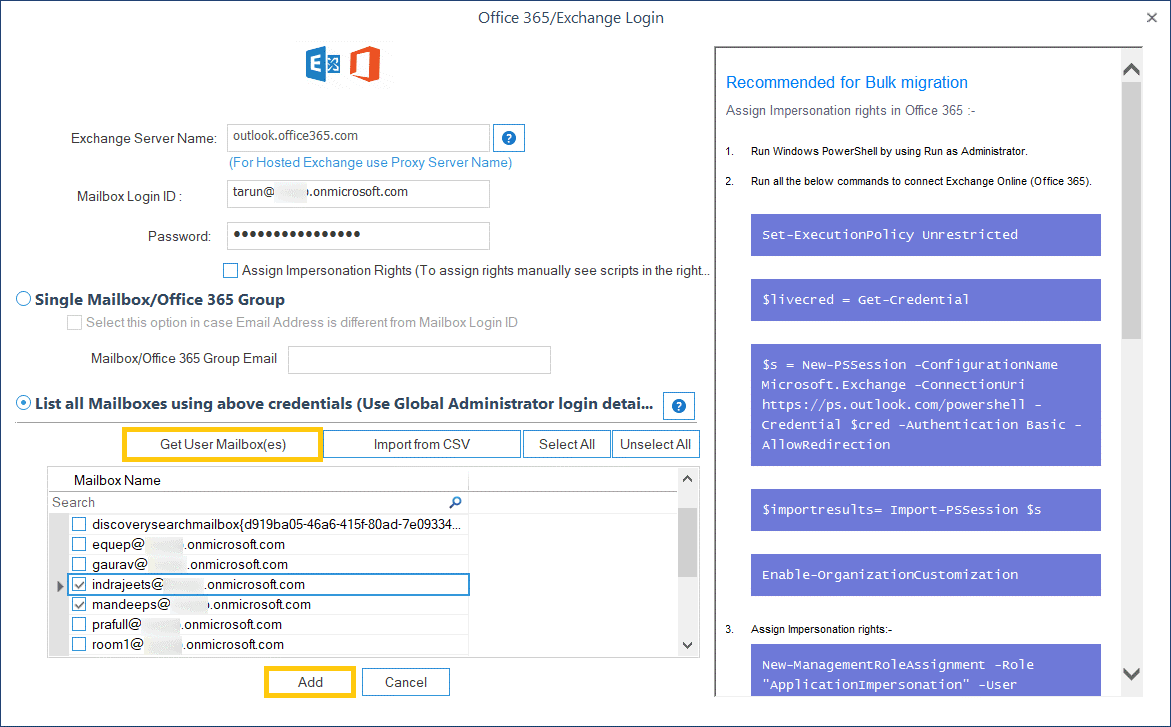1171x727 pixels.
Task: Select the prafull mailbox row text
Action: pos(187,625)
